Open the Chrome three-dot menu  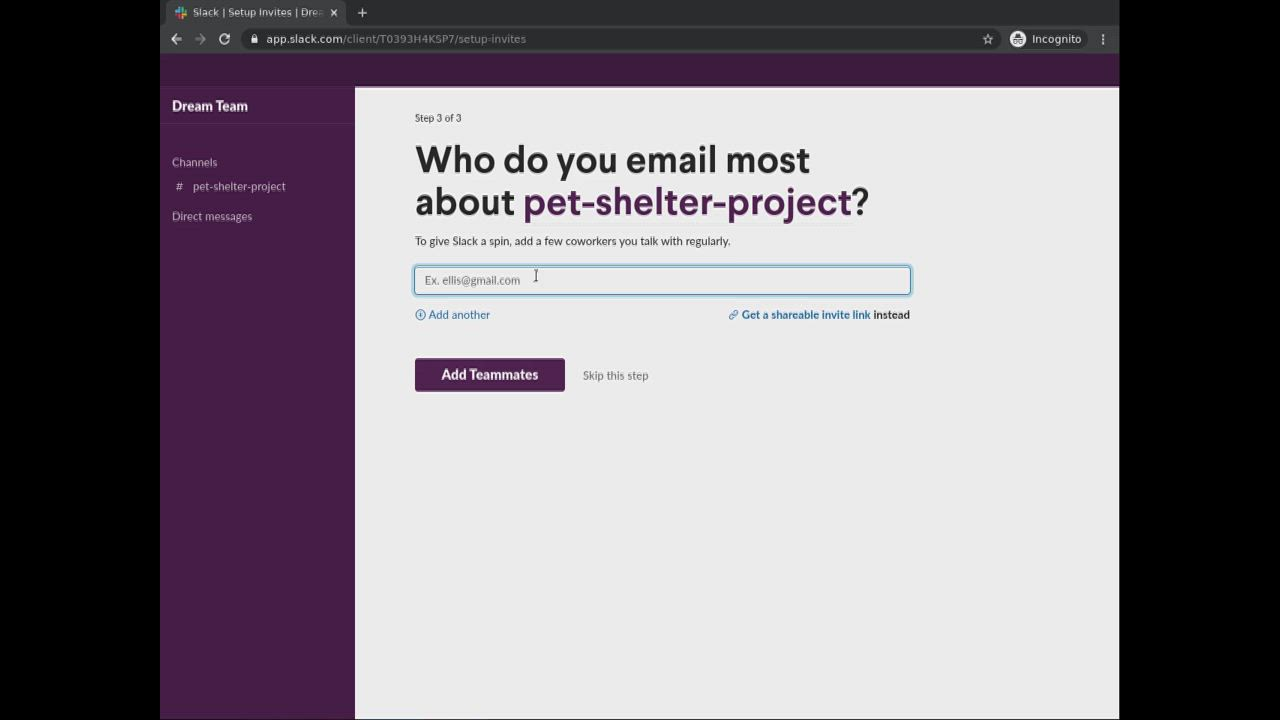point(1103,39)
